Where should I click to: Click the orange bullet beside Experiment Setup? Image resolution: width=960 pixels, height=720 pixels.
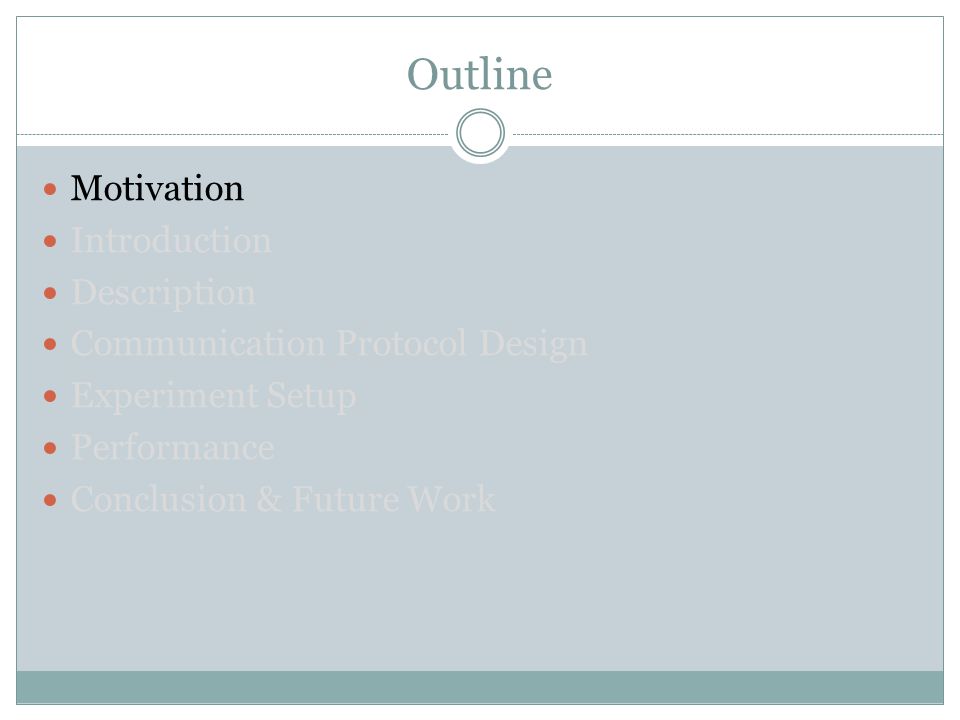click(50, 397)
